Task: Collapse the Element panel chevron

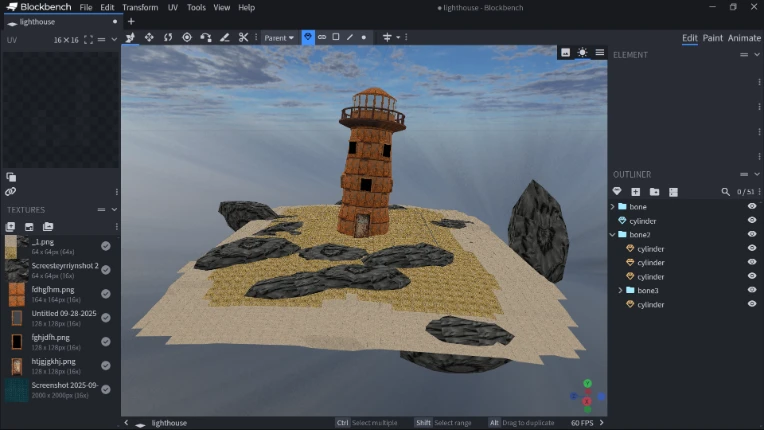Action: click(757, 55)
